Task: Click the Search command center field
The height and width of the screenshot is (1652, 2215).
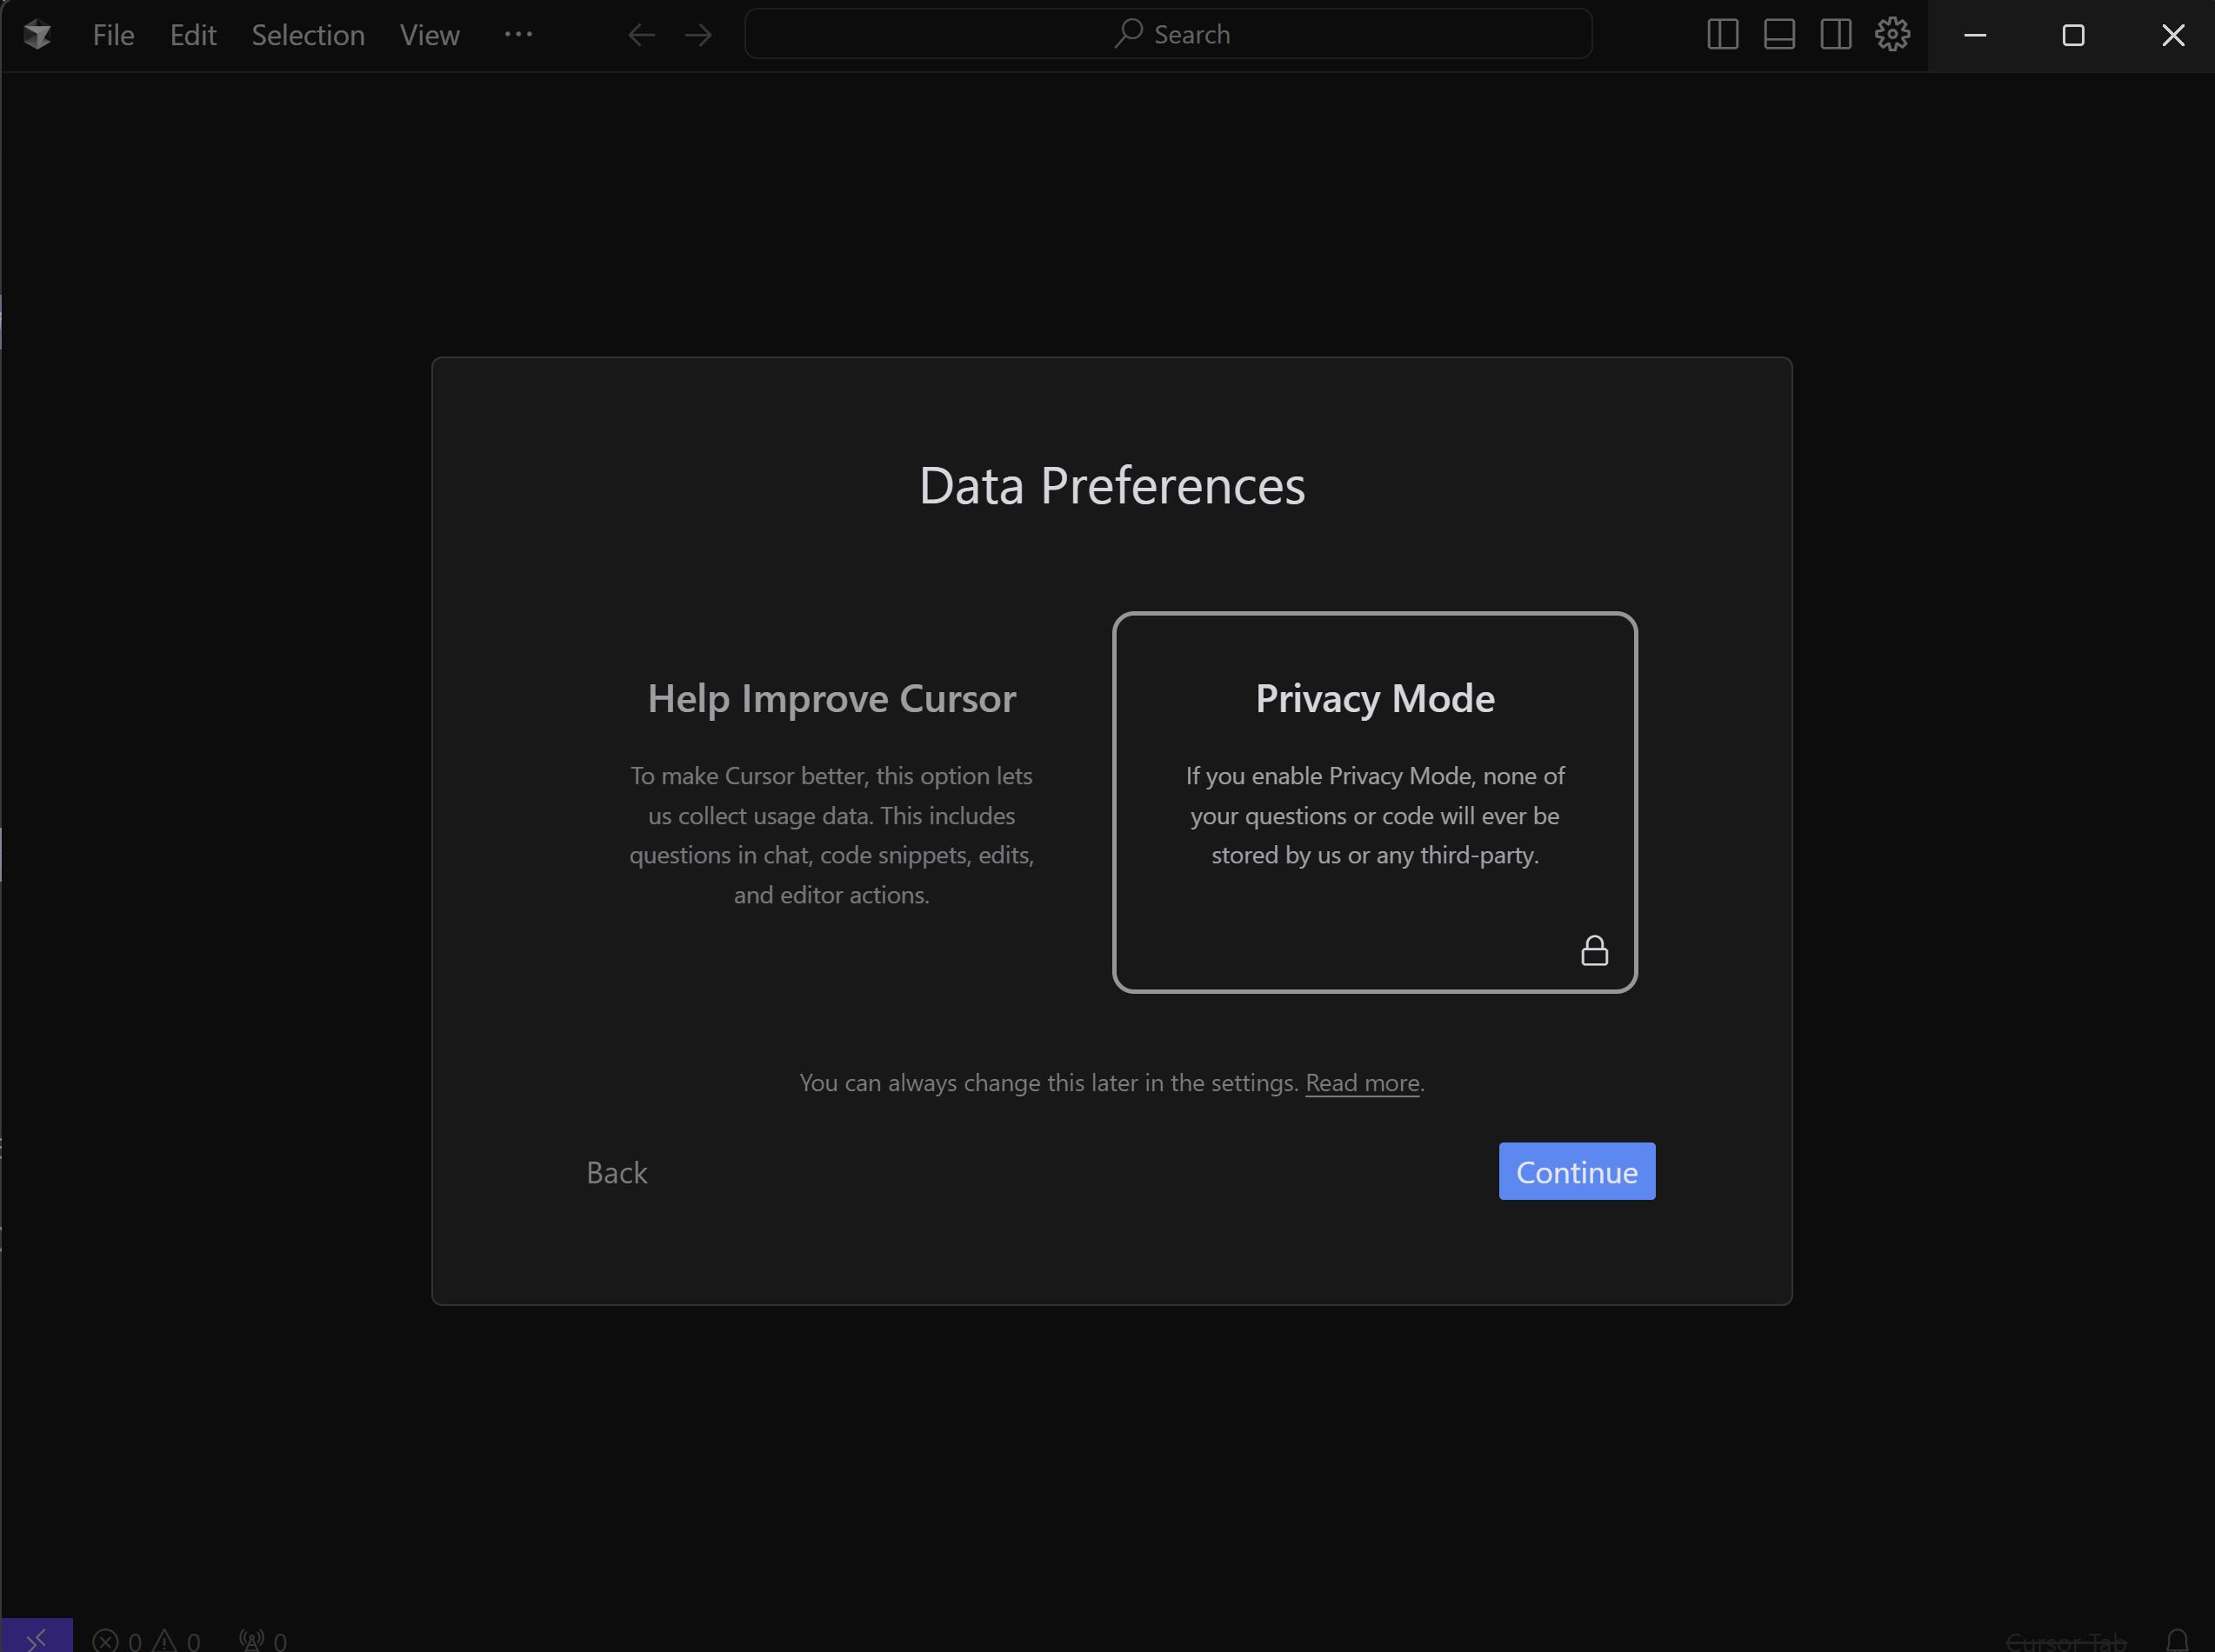Action: pyautogui.click(x=1168, y=35)
